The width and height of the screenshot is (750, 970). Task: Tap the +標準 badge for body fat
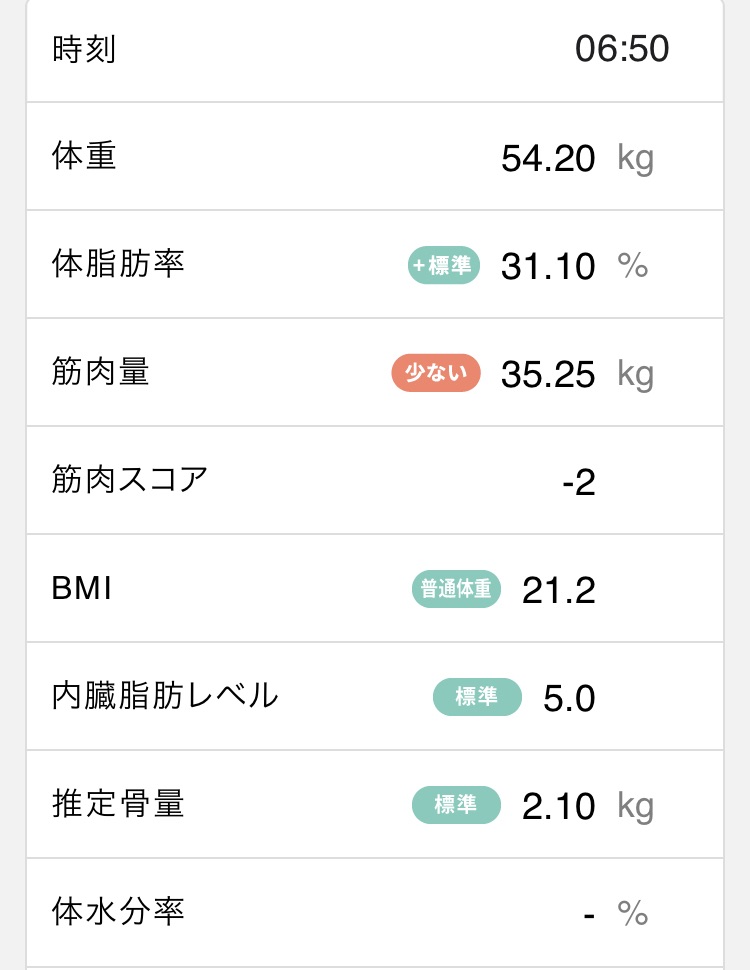click(444, 265)
